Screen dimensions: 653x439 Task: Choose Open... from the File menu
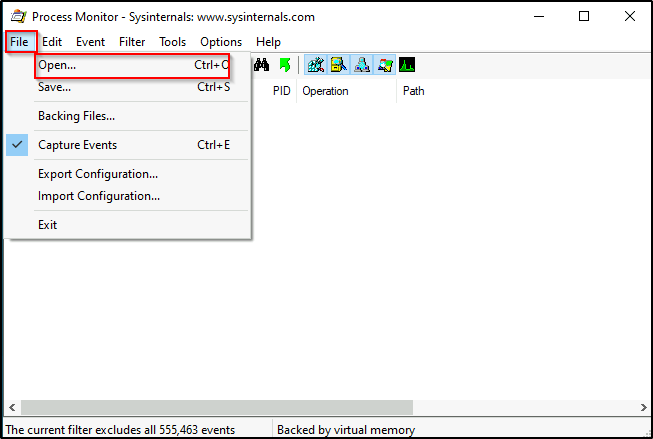(x=57, y=65)
